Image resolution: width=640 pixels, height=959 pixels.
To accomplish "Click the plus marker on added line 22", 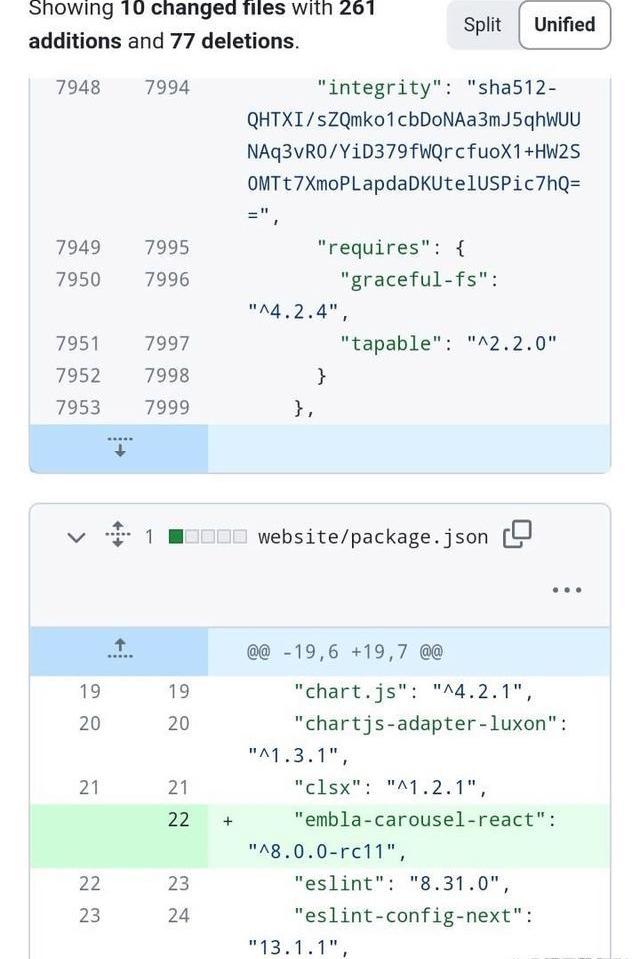I will 228,821.
